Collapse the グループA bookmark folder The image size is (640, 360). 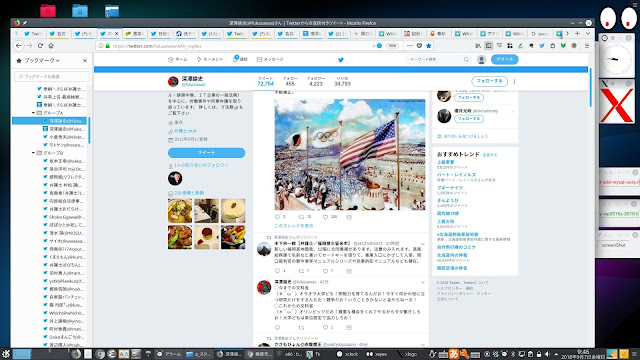pyautogui.click(x=33, y=113)
